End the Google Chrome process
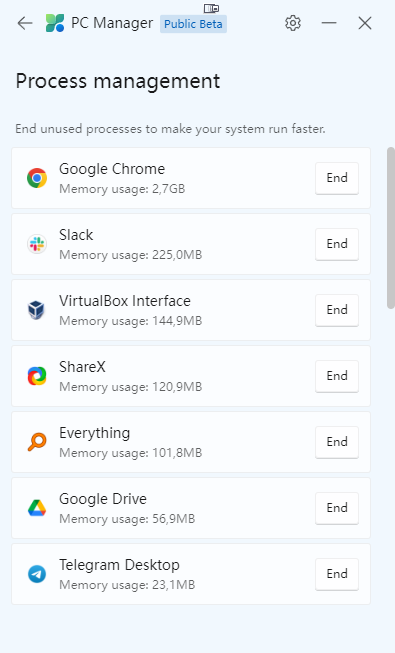 [337, 178]
